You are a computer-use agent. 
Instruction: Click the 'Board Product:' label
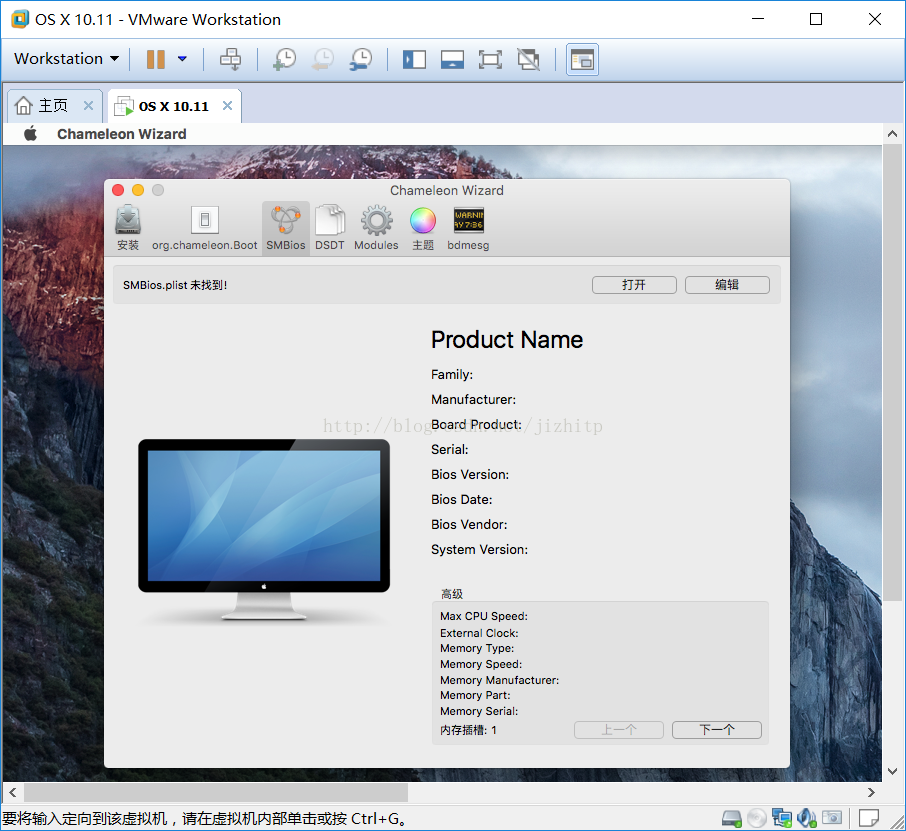pos(476,425)
